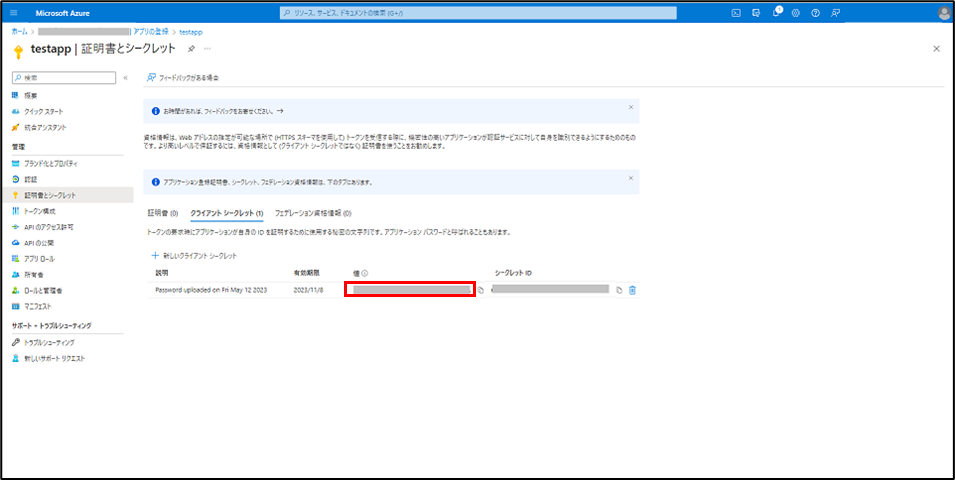The width and height of the screenshot is (955, 480).
Task: Focus the top resource search box
Action: pos(478,13)
